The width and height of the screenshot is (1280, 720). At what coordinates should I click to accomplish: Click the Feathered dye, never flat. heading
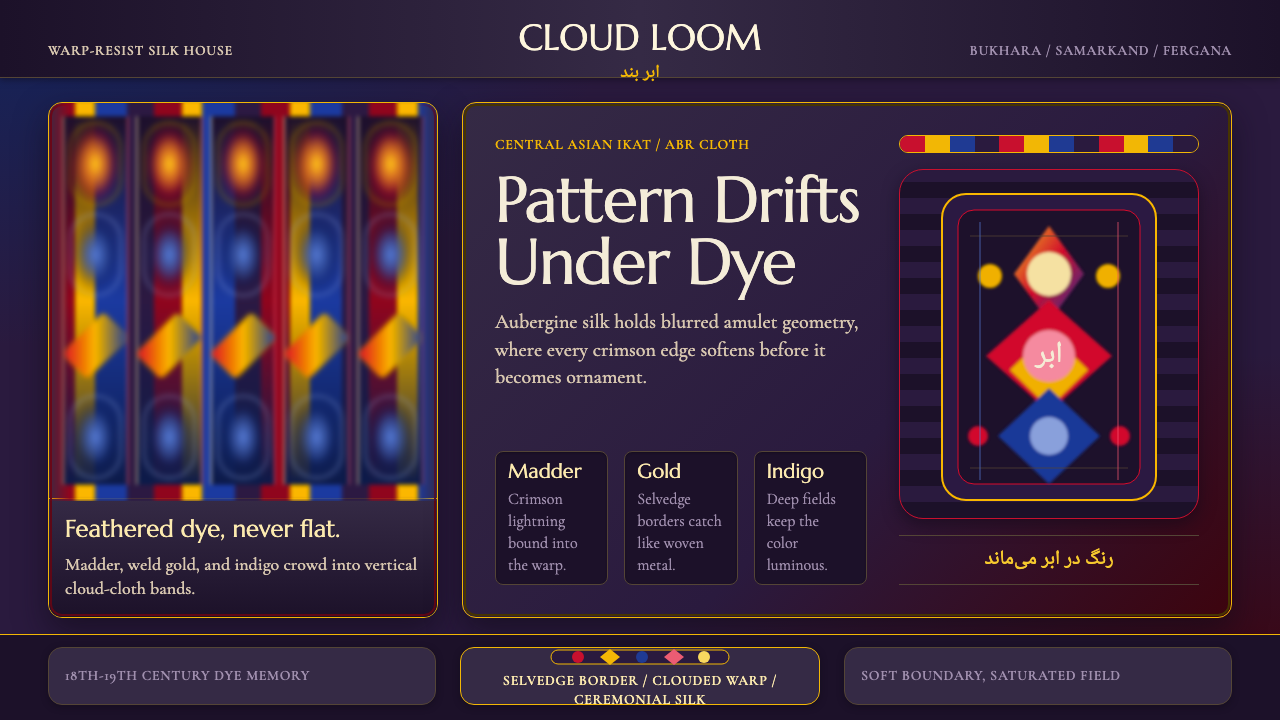click(202, 529)
